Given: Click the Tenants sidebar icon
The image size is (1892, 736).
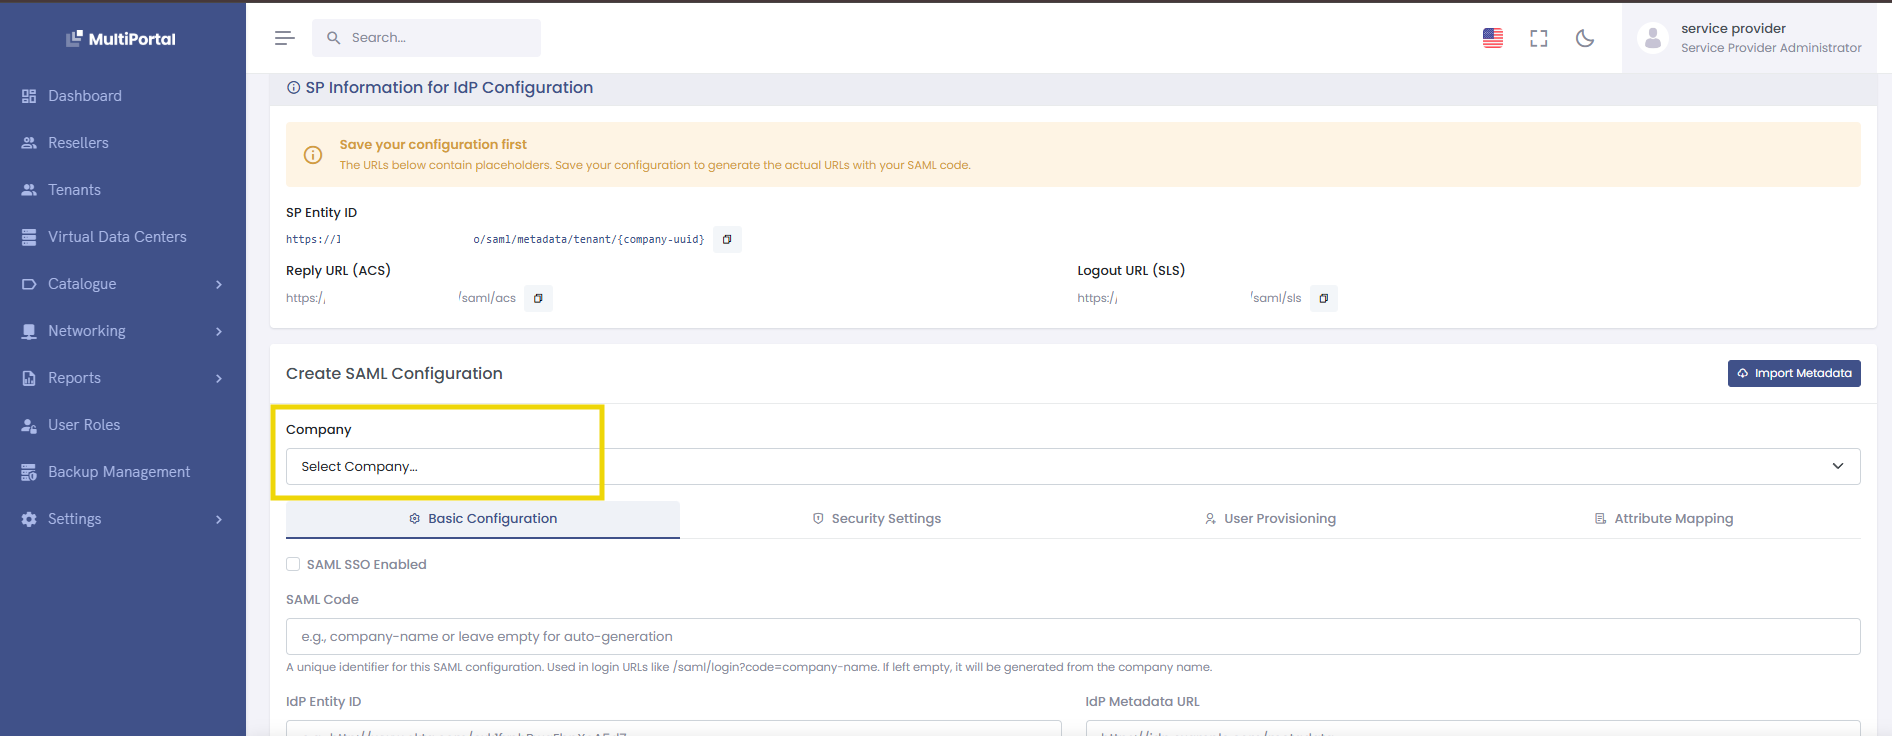Looking at the screenshot, I should click(29, 190).
